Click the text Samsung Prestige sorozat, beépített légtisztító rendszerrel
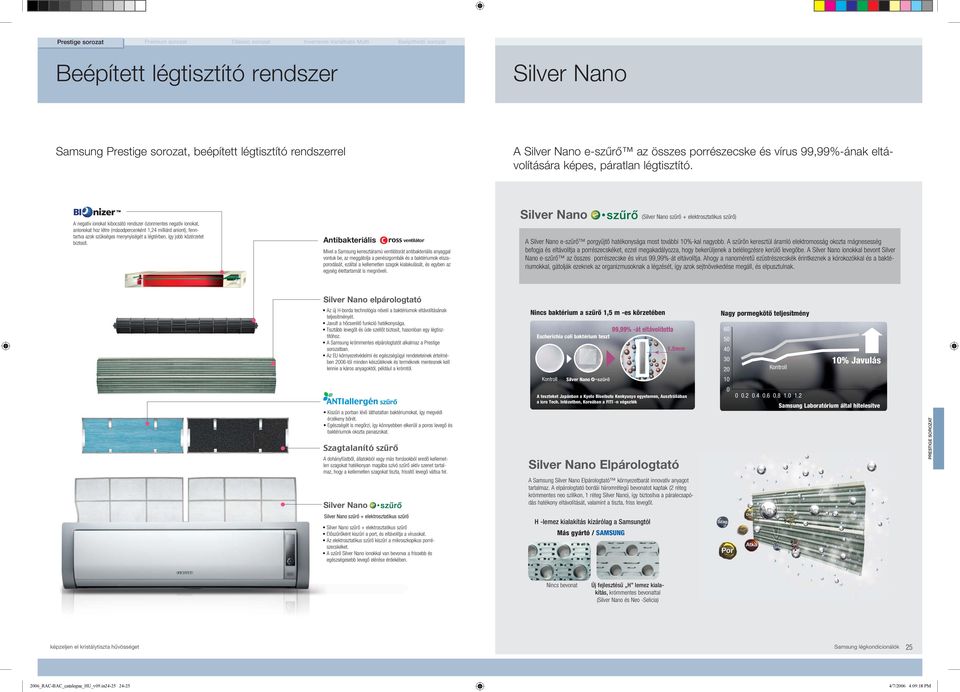Image resolution: width=960 pixels, height=692 pixels. pos(200,152)
